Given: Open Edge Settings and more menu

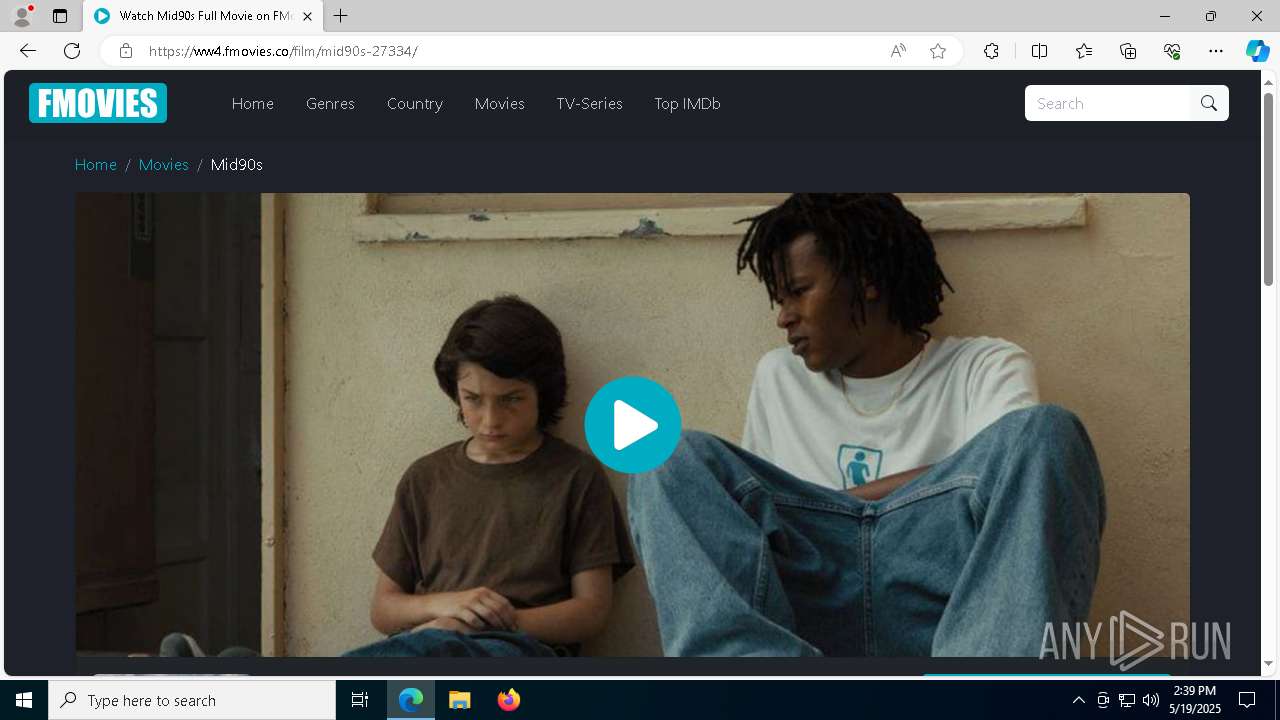Looking at the screenshot, I should click(1216, 51).
